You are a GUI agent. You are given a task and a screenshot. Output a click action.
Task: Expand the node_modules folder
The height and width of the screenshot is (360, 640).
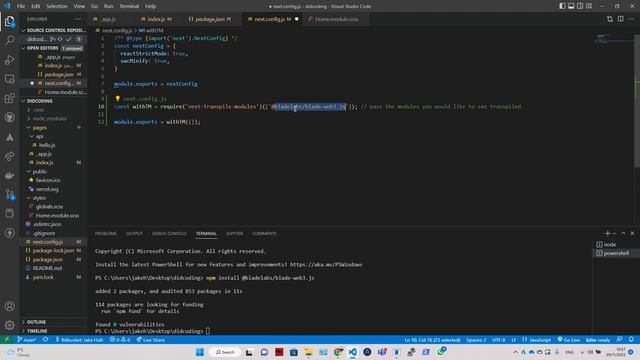pos(49,118)
